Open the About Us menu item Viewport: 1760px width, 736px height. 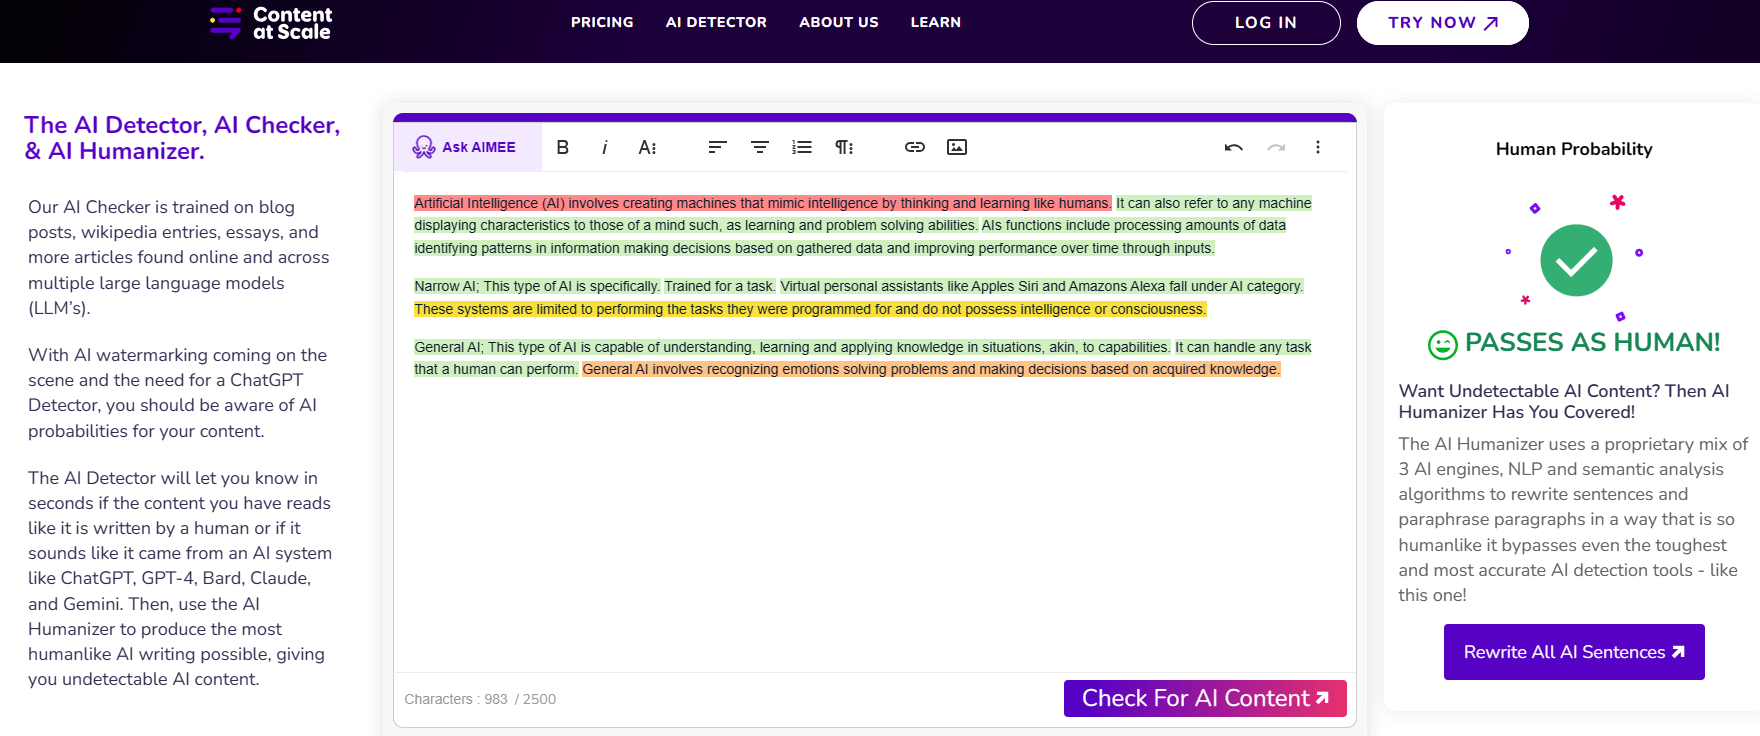[x=838, y=22]
